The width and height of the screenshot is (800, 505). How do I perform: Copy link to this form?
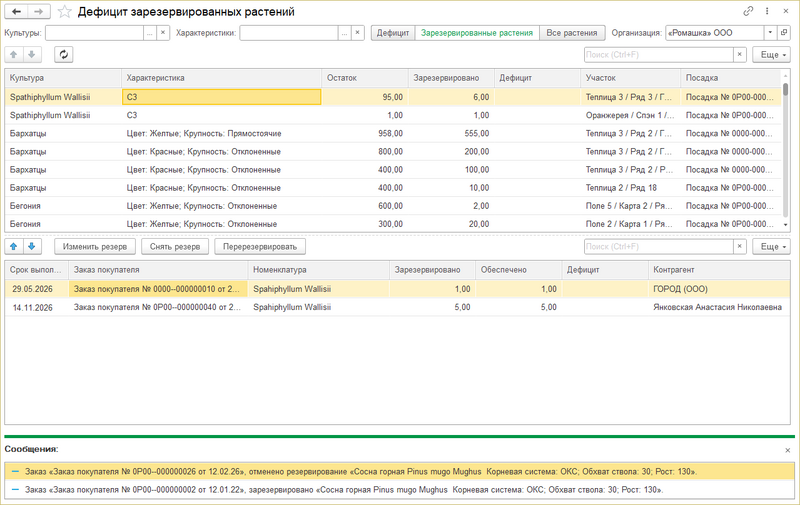(749, 12)
